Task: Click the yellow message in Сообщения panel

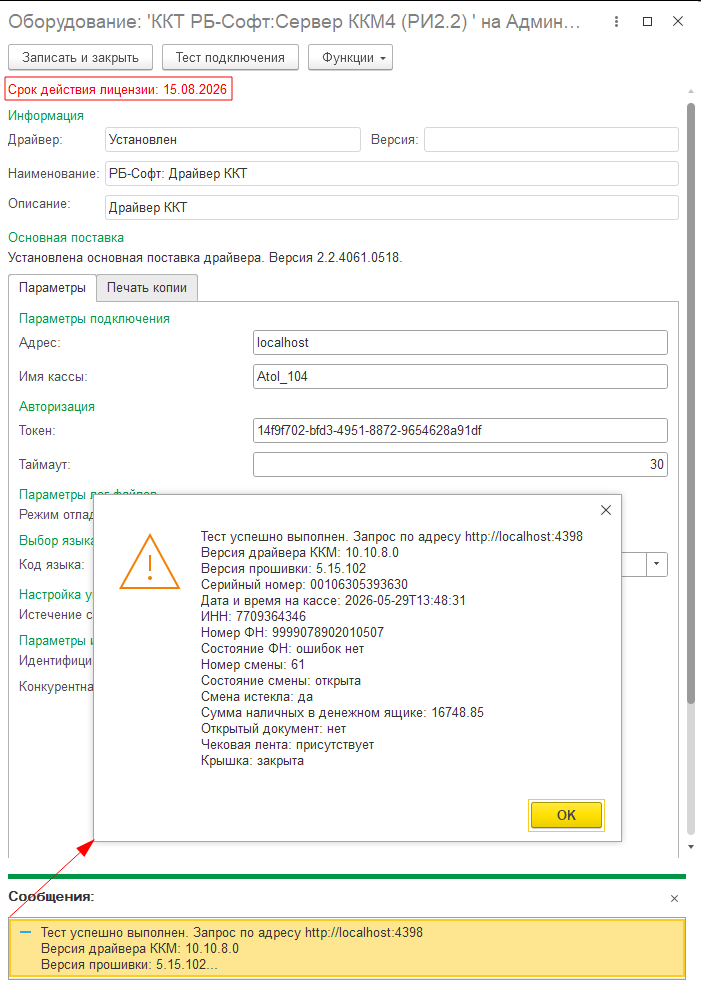Action: coord(347,948)
